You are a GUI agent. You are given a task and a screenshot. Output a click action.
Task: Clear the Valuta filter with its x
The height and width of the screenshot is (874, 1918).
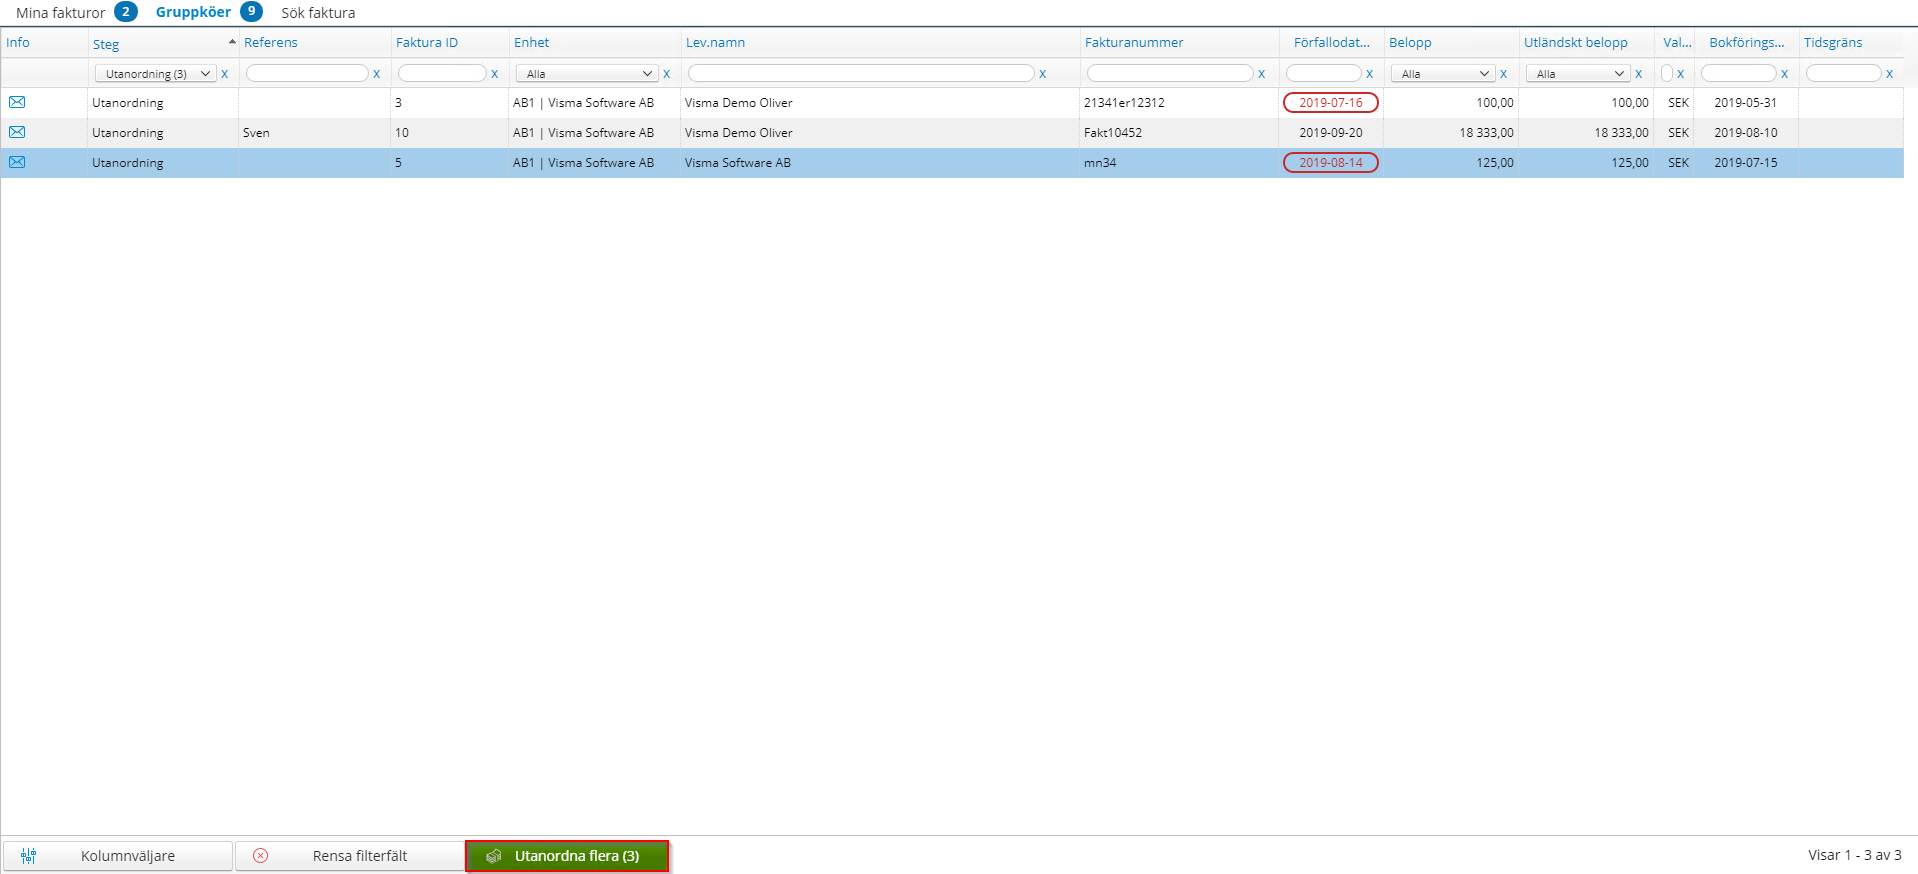pyautogui.click(x=1681, y=74)
